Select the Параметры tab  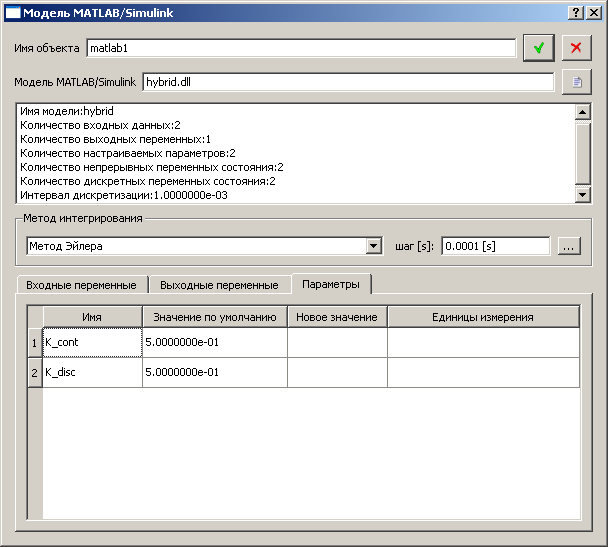[x=331, y=284]
